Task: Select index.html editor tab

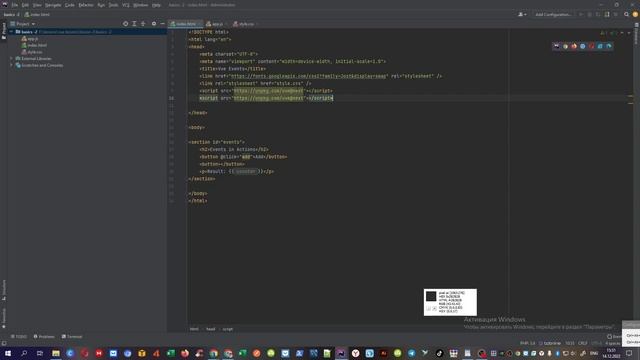Action: (x=186, y=24)
